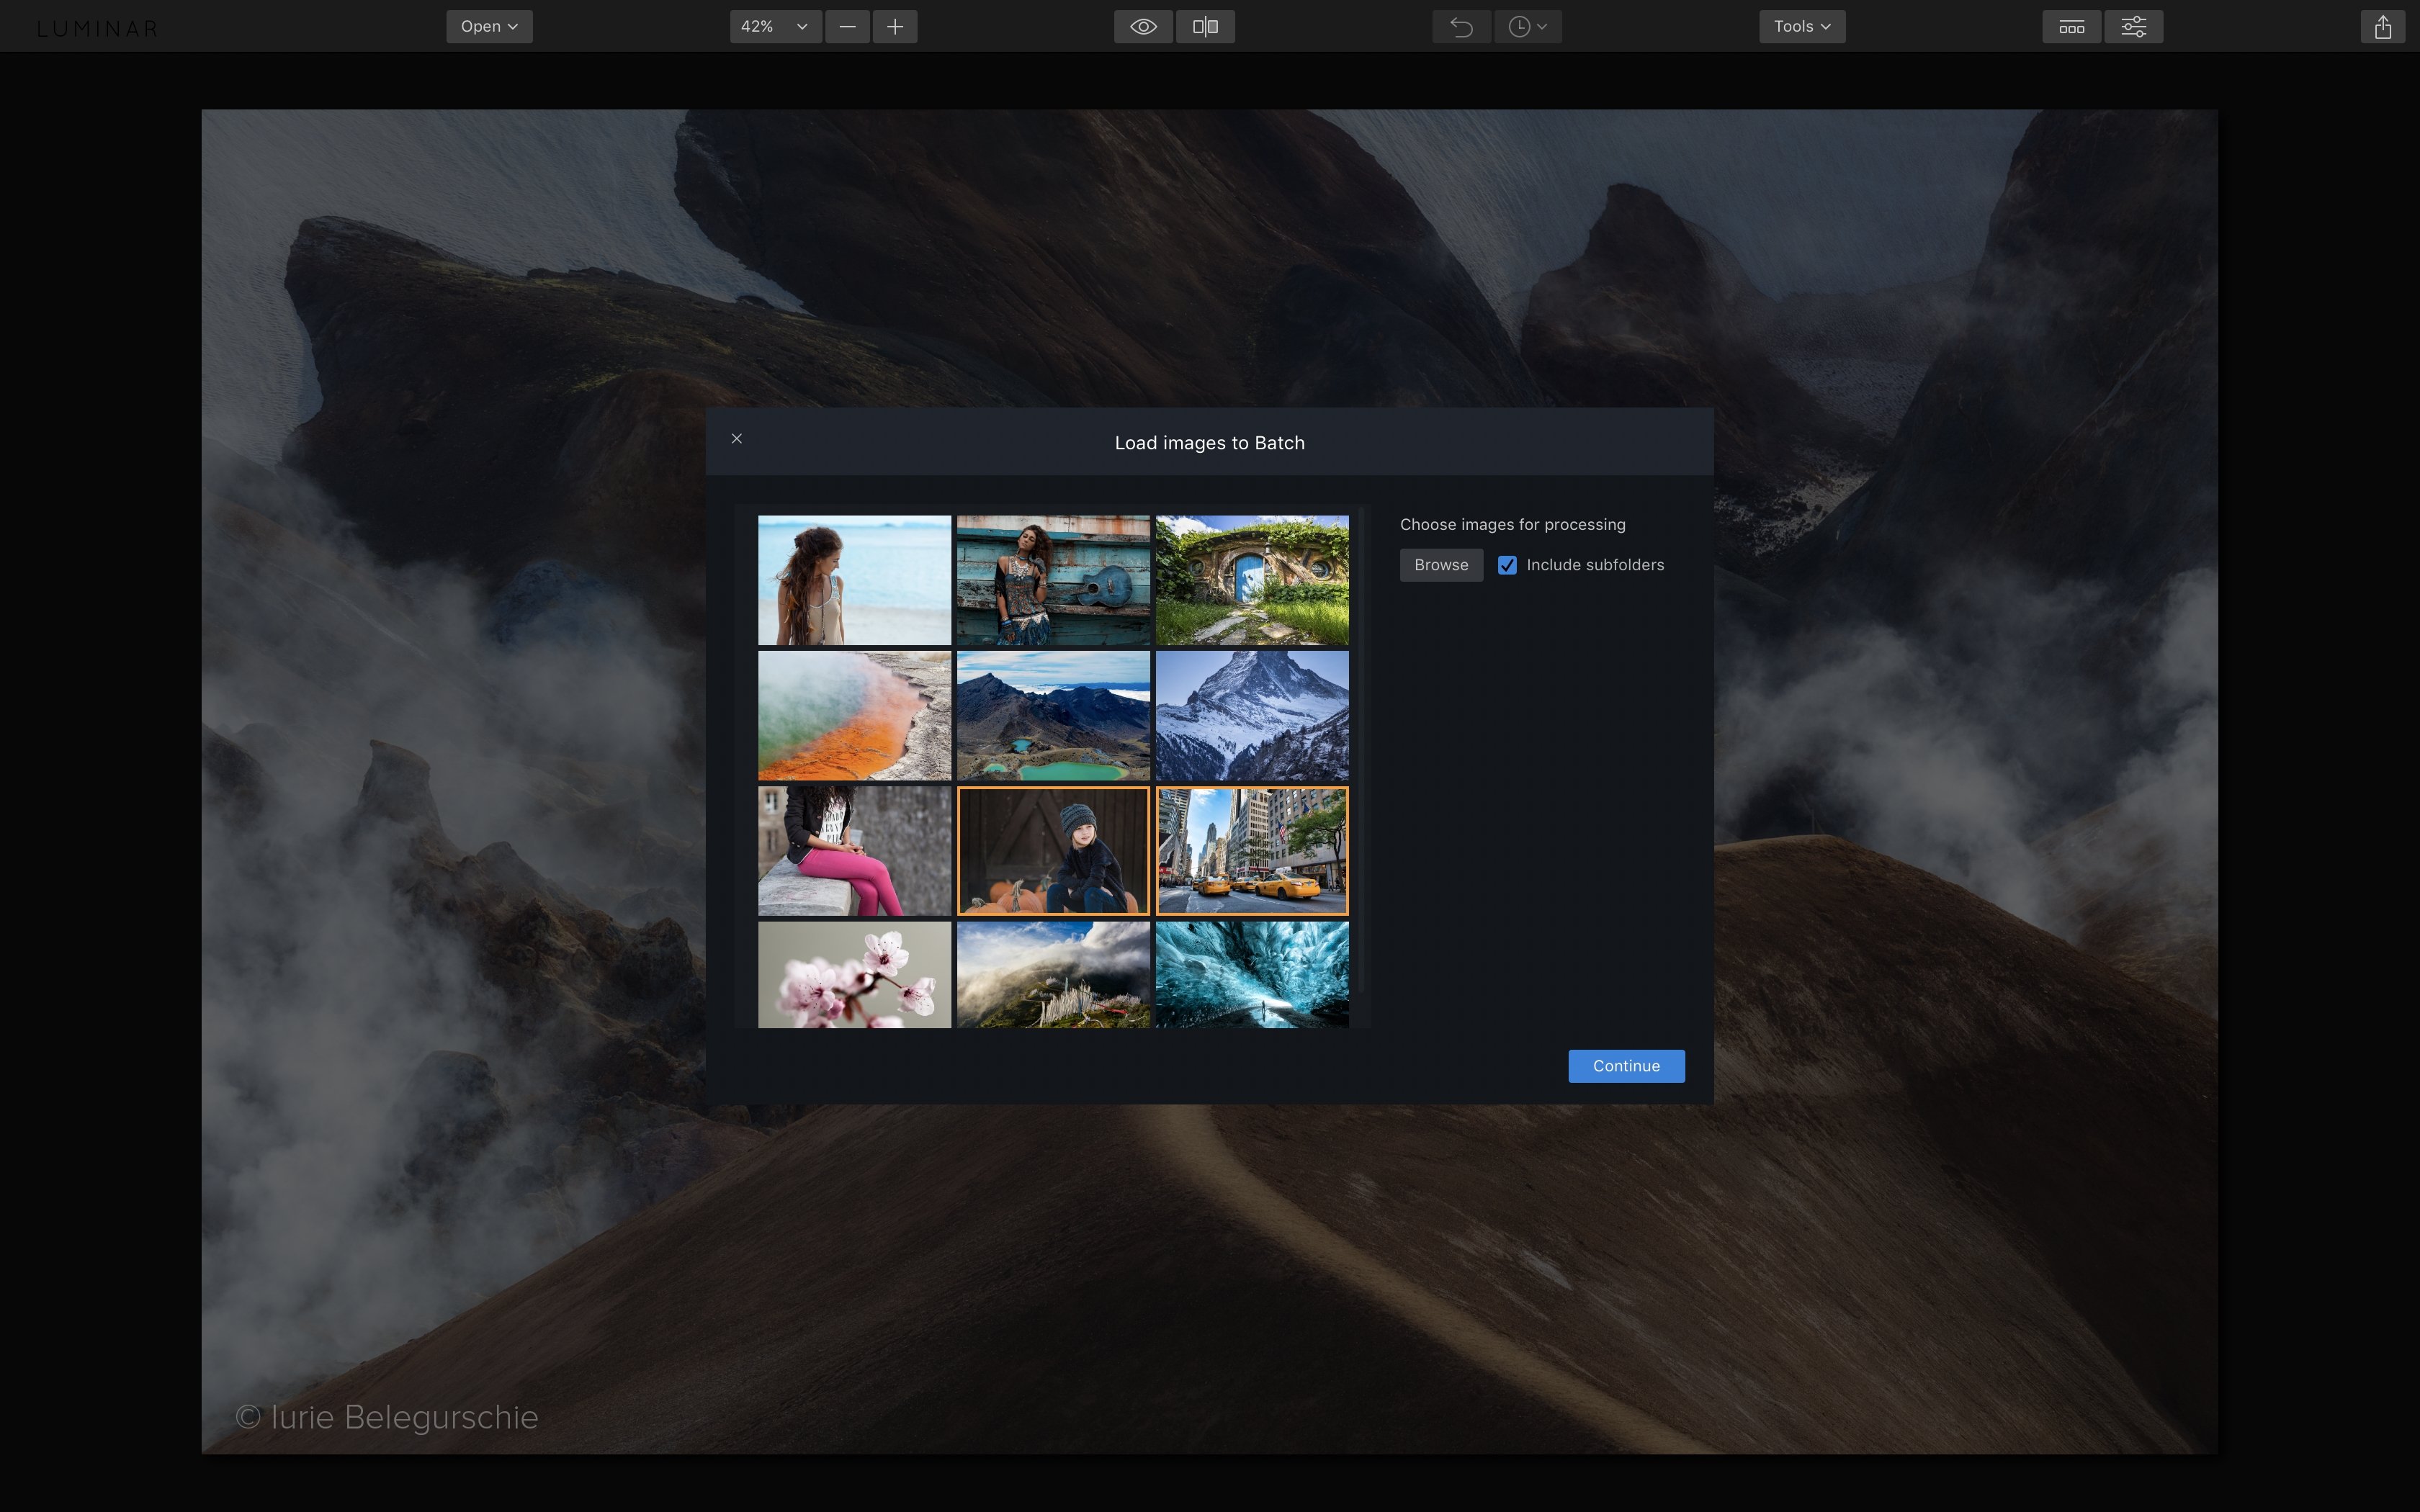
Task: Close the Load images to Batch dialog
Action: point(737,439)
